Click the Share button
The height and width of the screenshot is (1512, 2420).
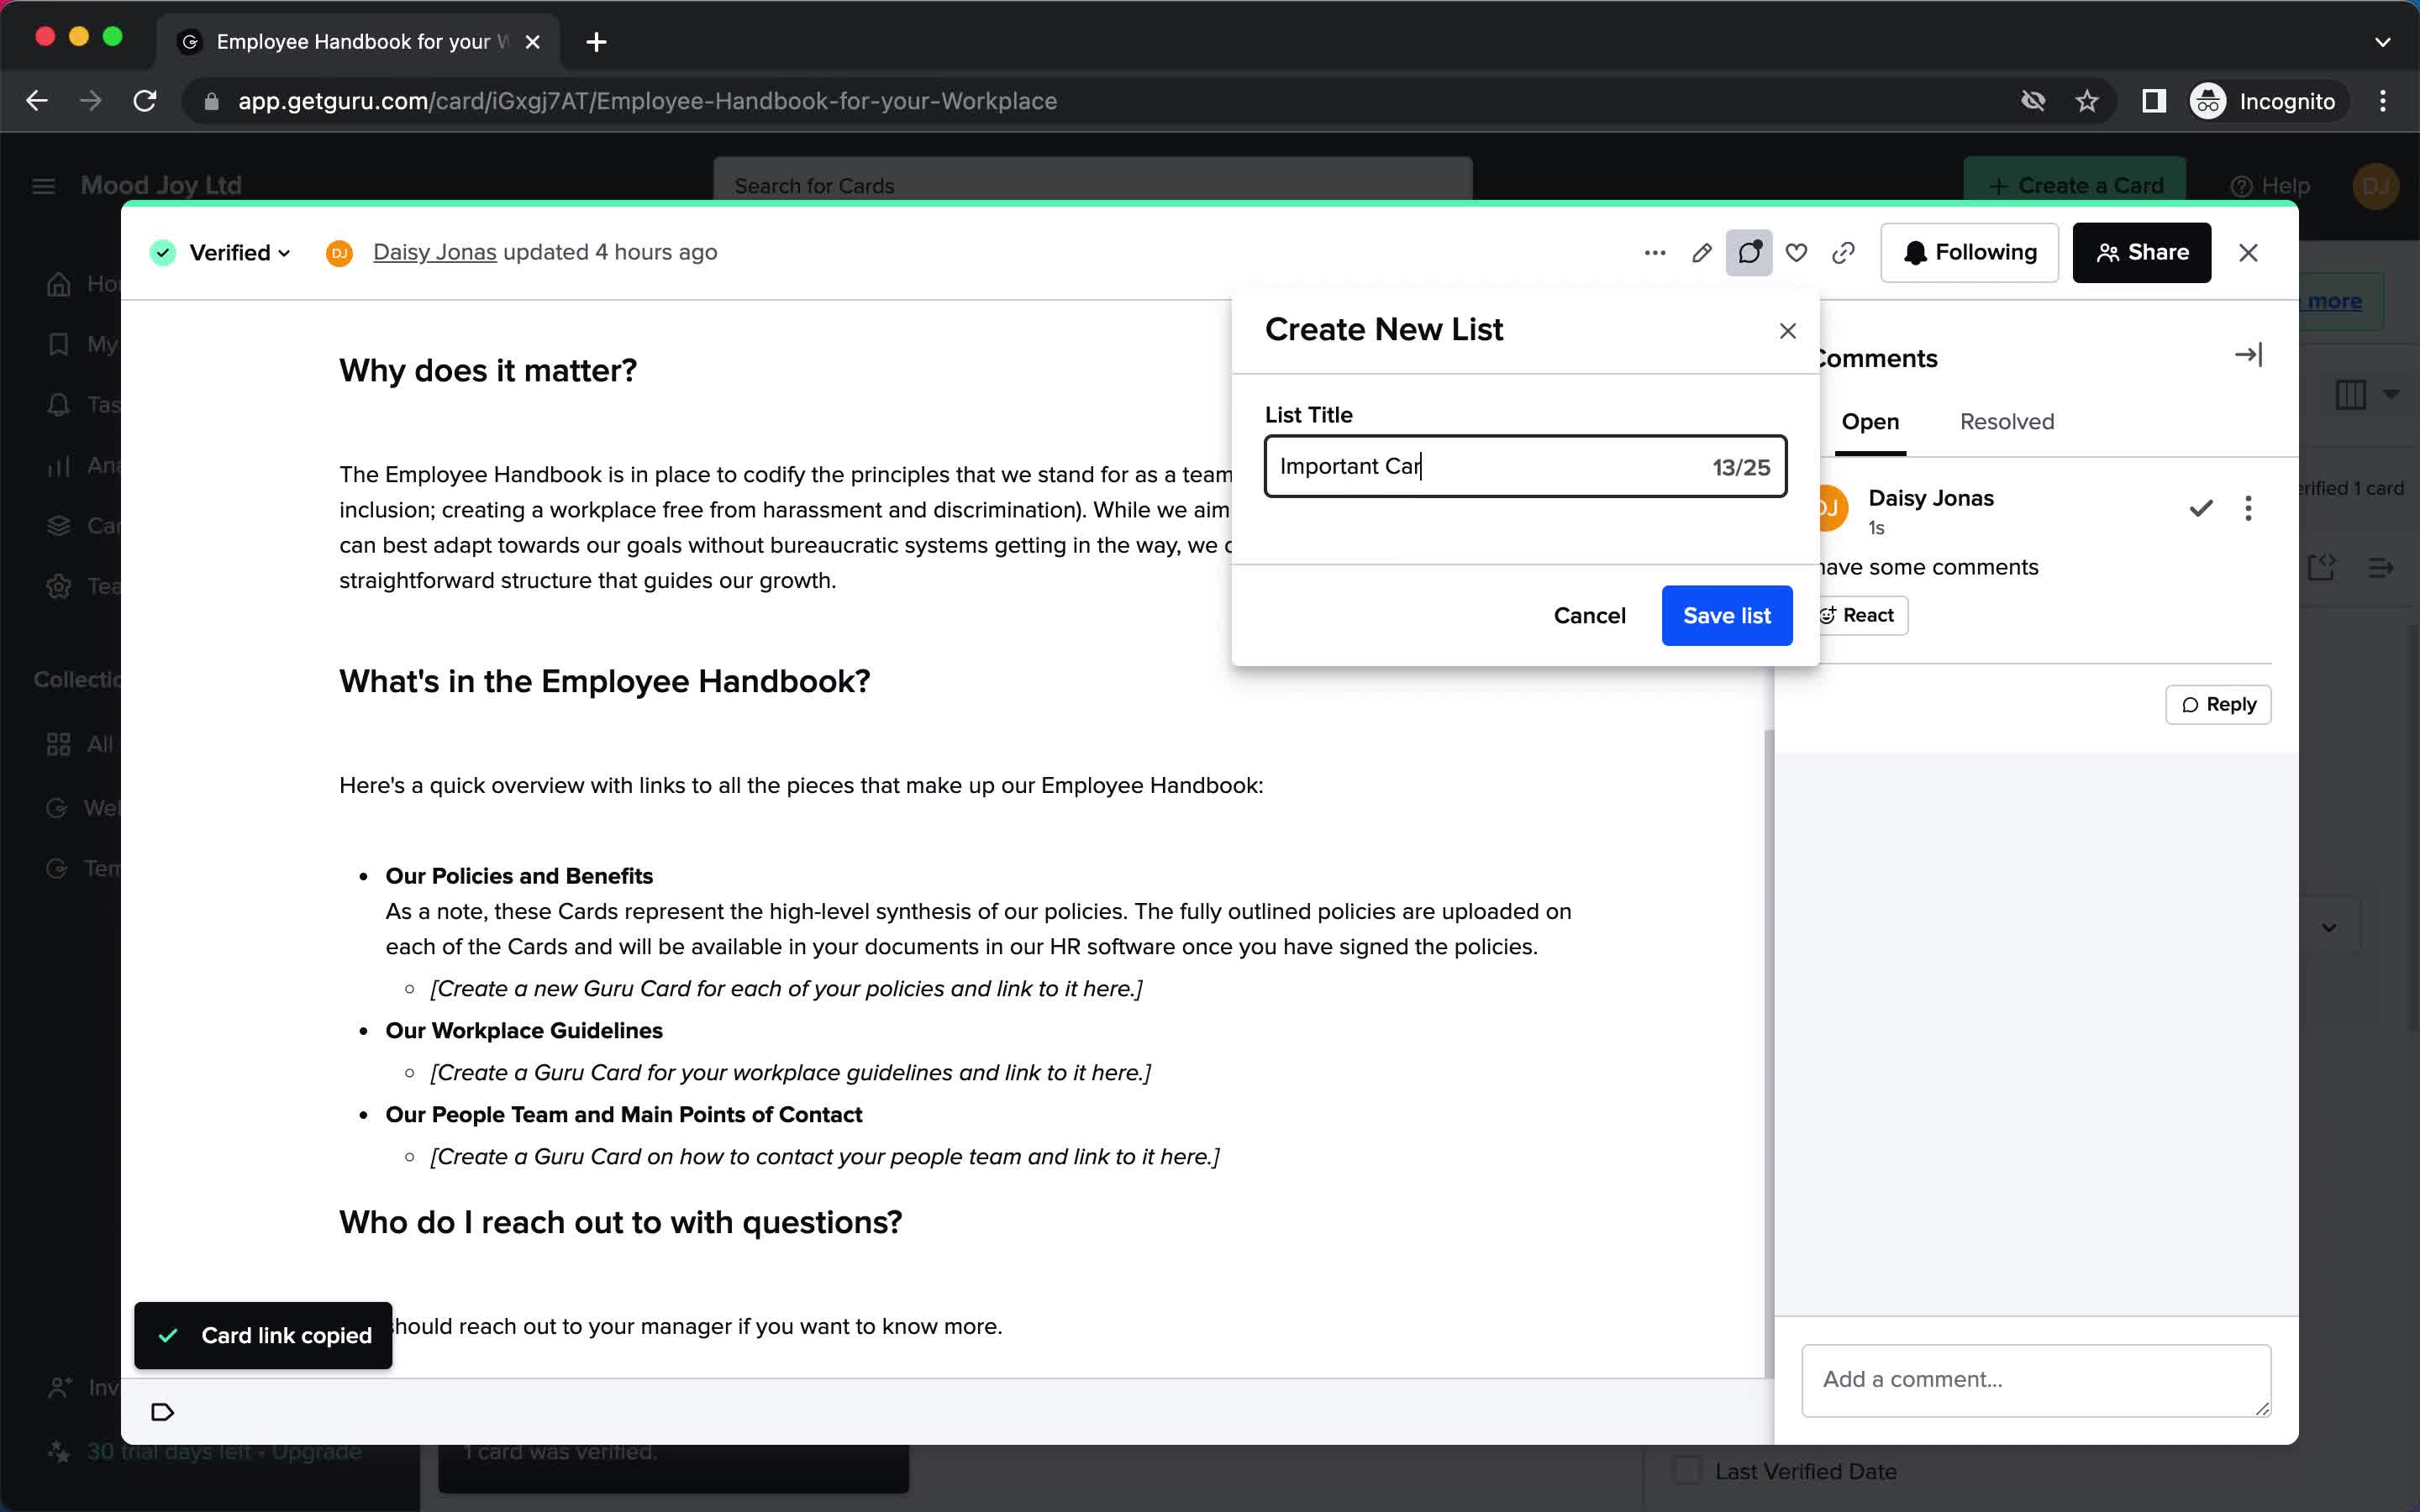click(2142, 253)
